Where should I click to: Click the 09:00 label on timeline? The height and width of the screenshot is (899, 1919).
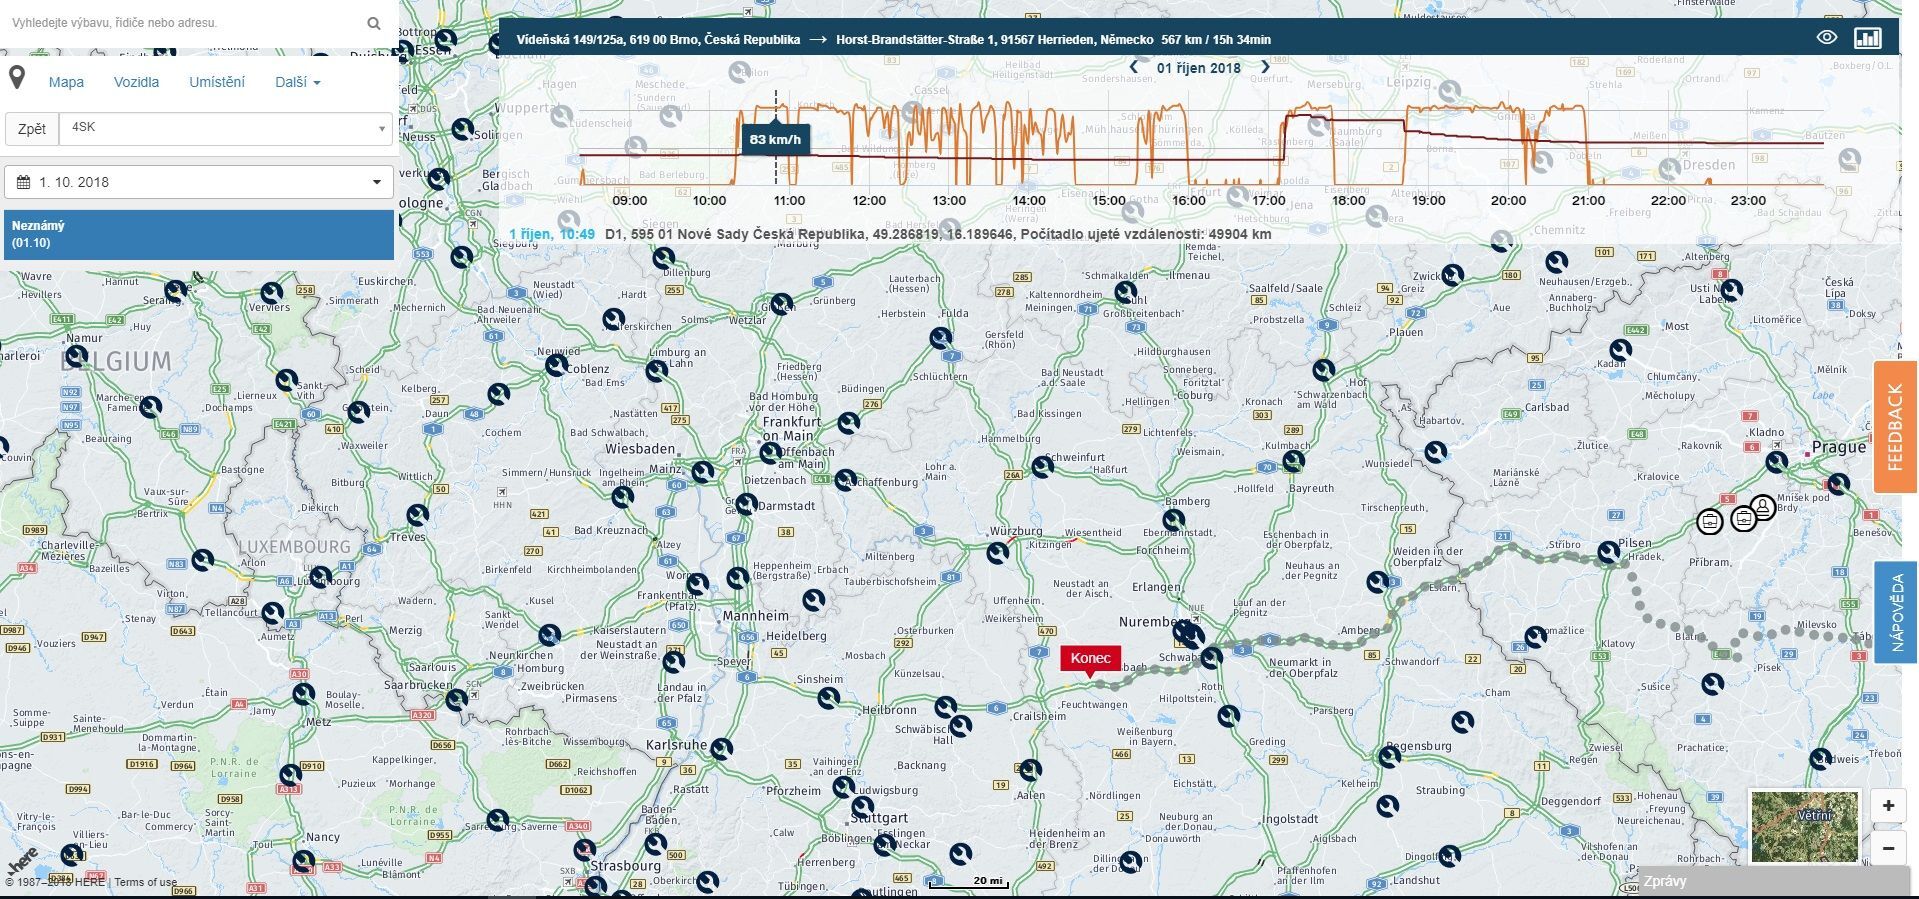tap(629, 200)
